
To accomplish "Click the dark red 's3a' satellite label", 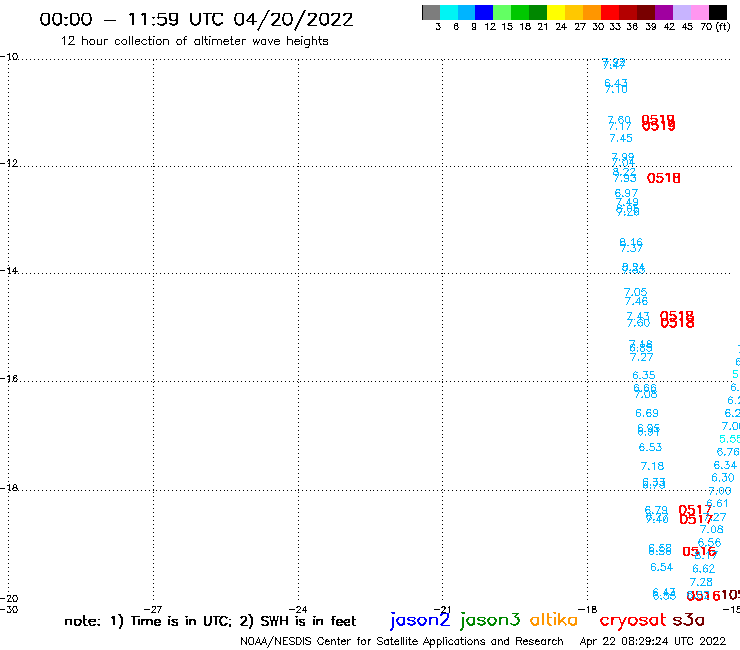I will click(x=688, y=620).
